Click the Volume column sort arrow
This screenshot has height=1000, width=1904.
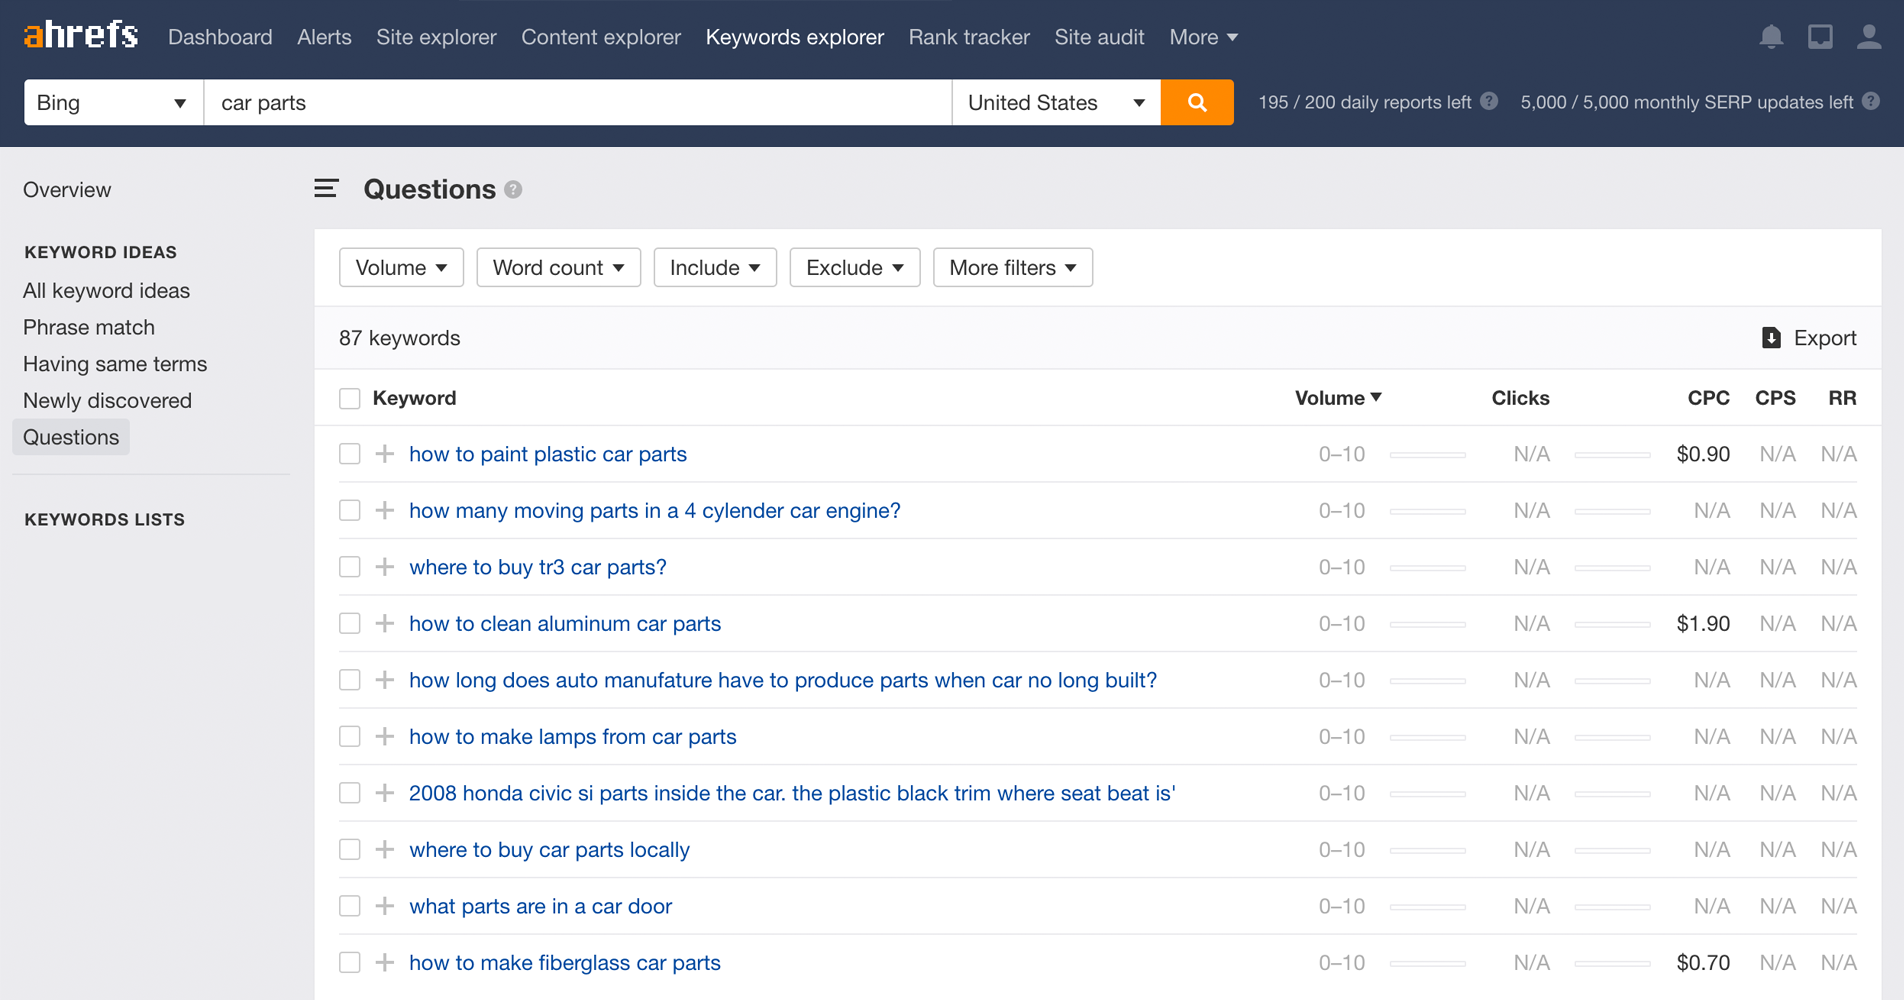(1376, 397)
